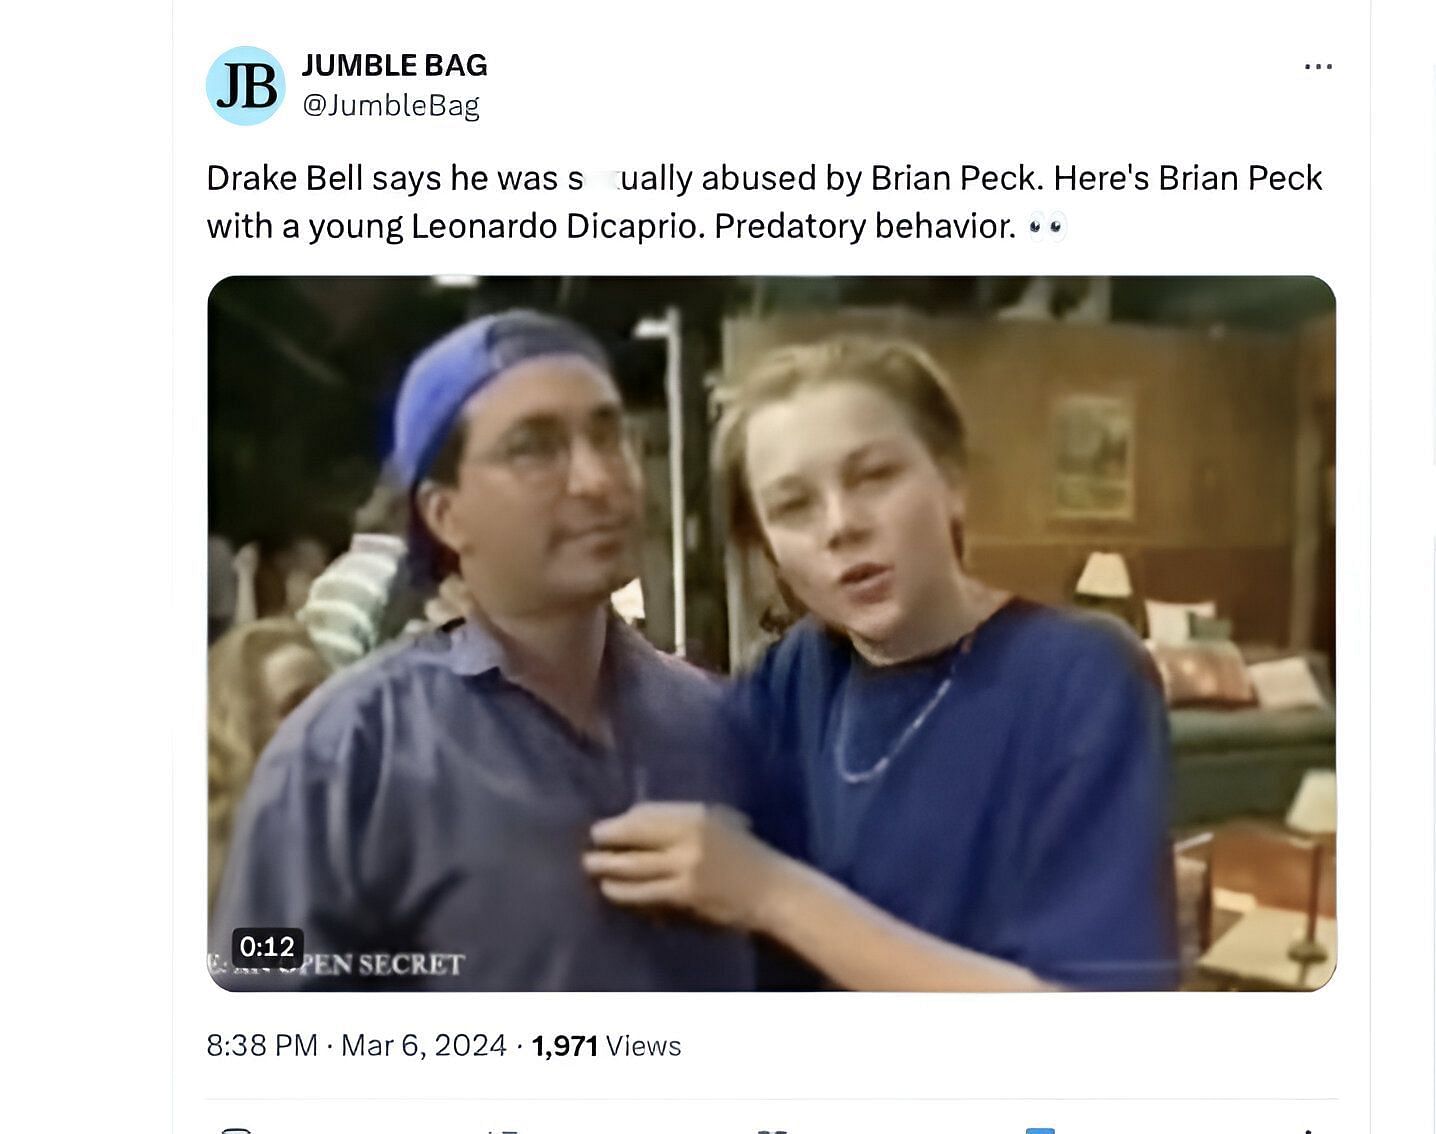Viewport: 1436px width, 1134px height.
Task: Click the Mar 6, 2024 date
Action: tap(423, 1045)
